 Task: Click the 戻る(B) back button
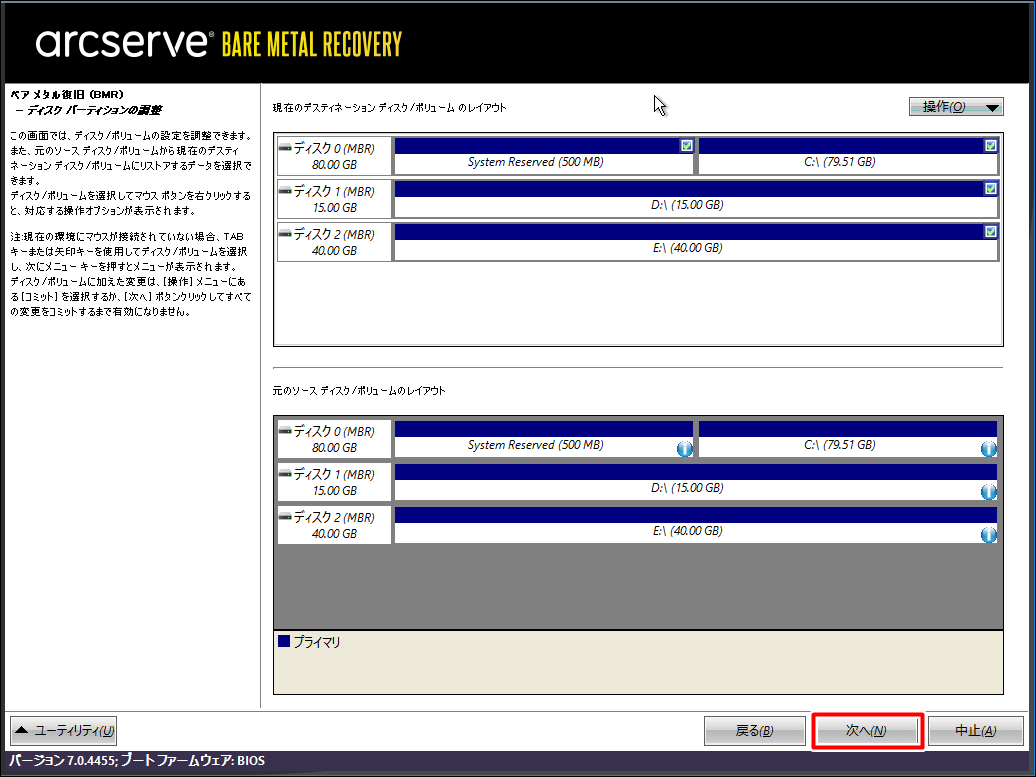(x=755, y=731)
